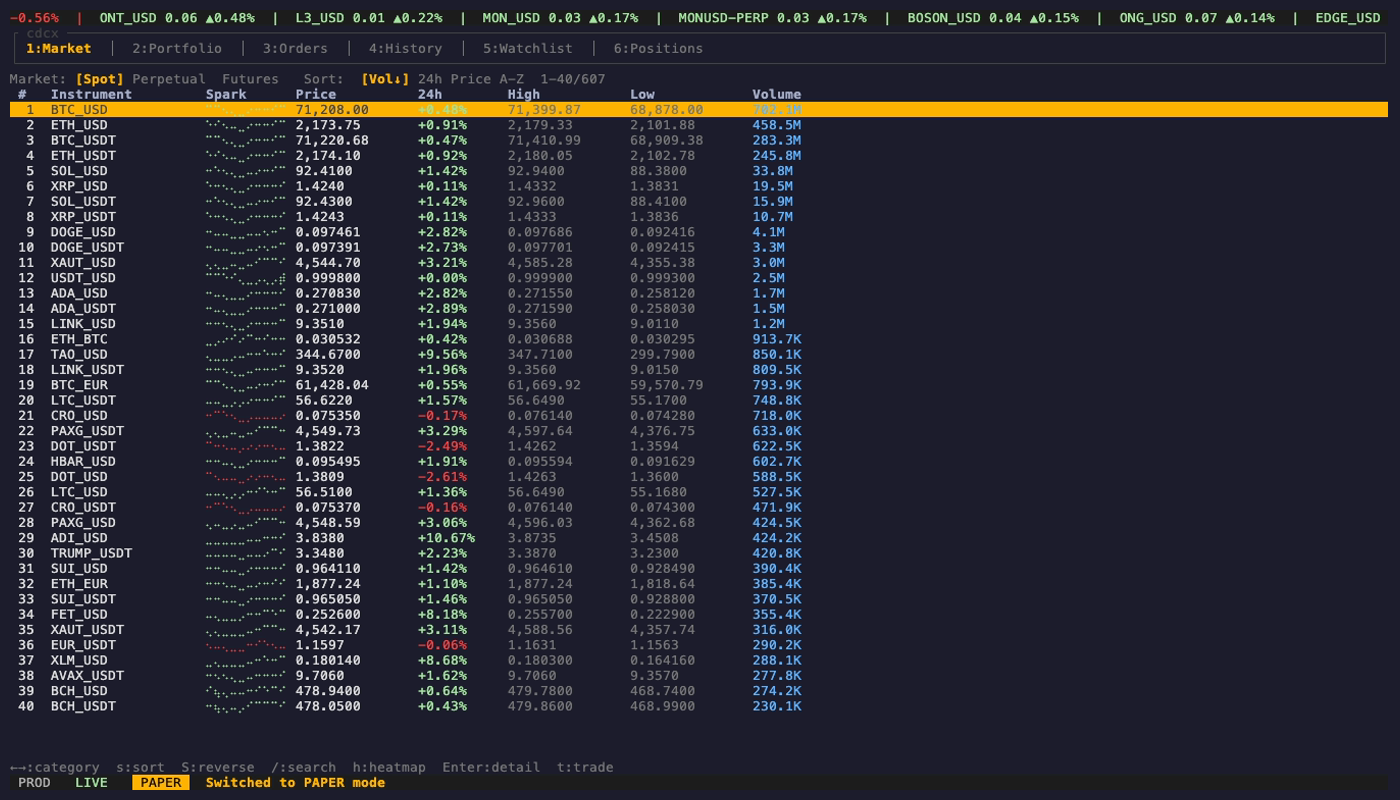Enable LIVE mode in the status bar

91,782
